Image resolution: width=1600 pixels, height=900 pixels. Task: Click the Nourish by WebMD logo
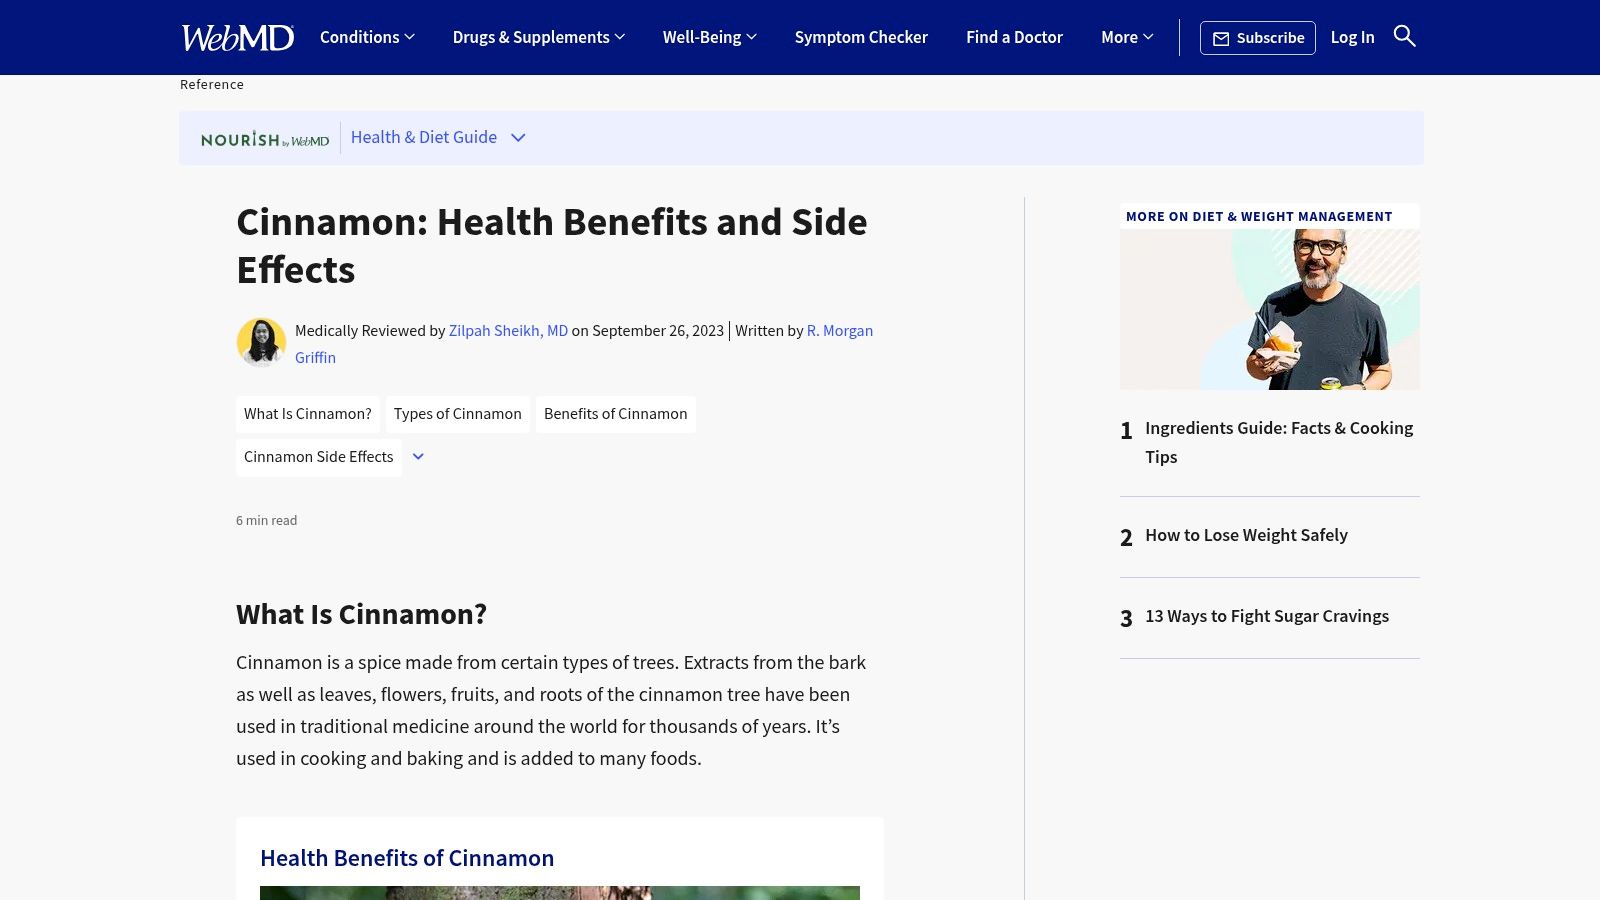tap(265, 139)
